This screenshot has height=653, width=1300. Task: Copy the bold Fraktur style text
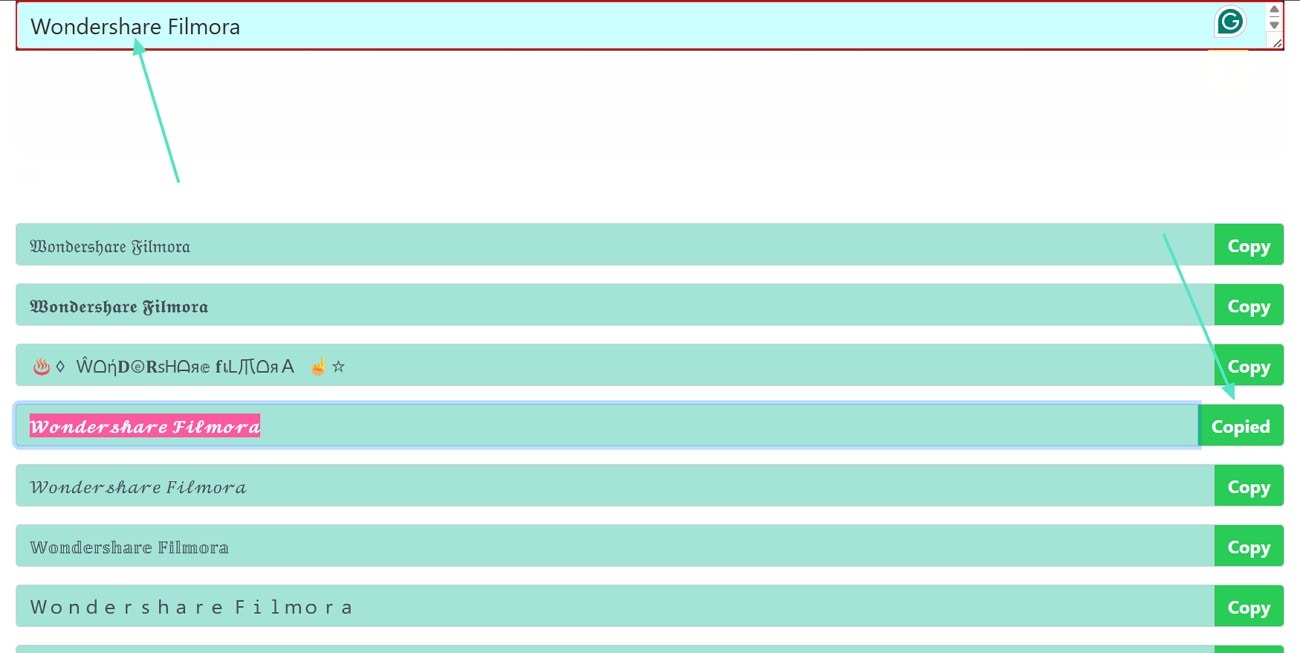coord(1249,305)
